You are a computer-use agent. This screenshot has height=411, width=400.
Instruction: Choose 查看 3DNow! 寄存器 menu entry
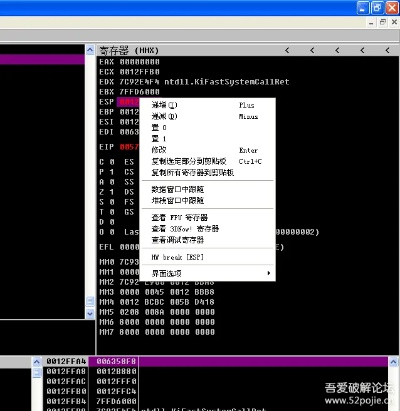tap(207, 229)
